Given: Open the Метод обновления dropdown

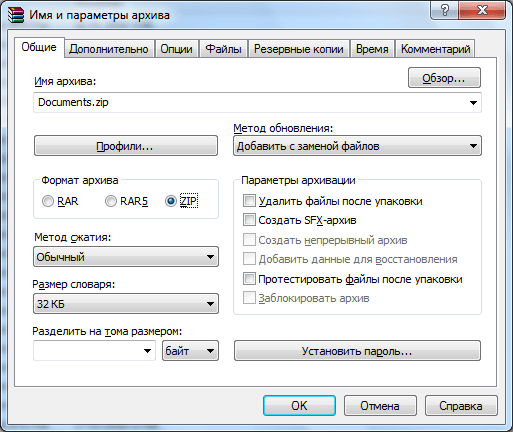Looking at the screenshot, I should 357,146.
